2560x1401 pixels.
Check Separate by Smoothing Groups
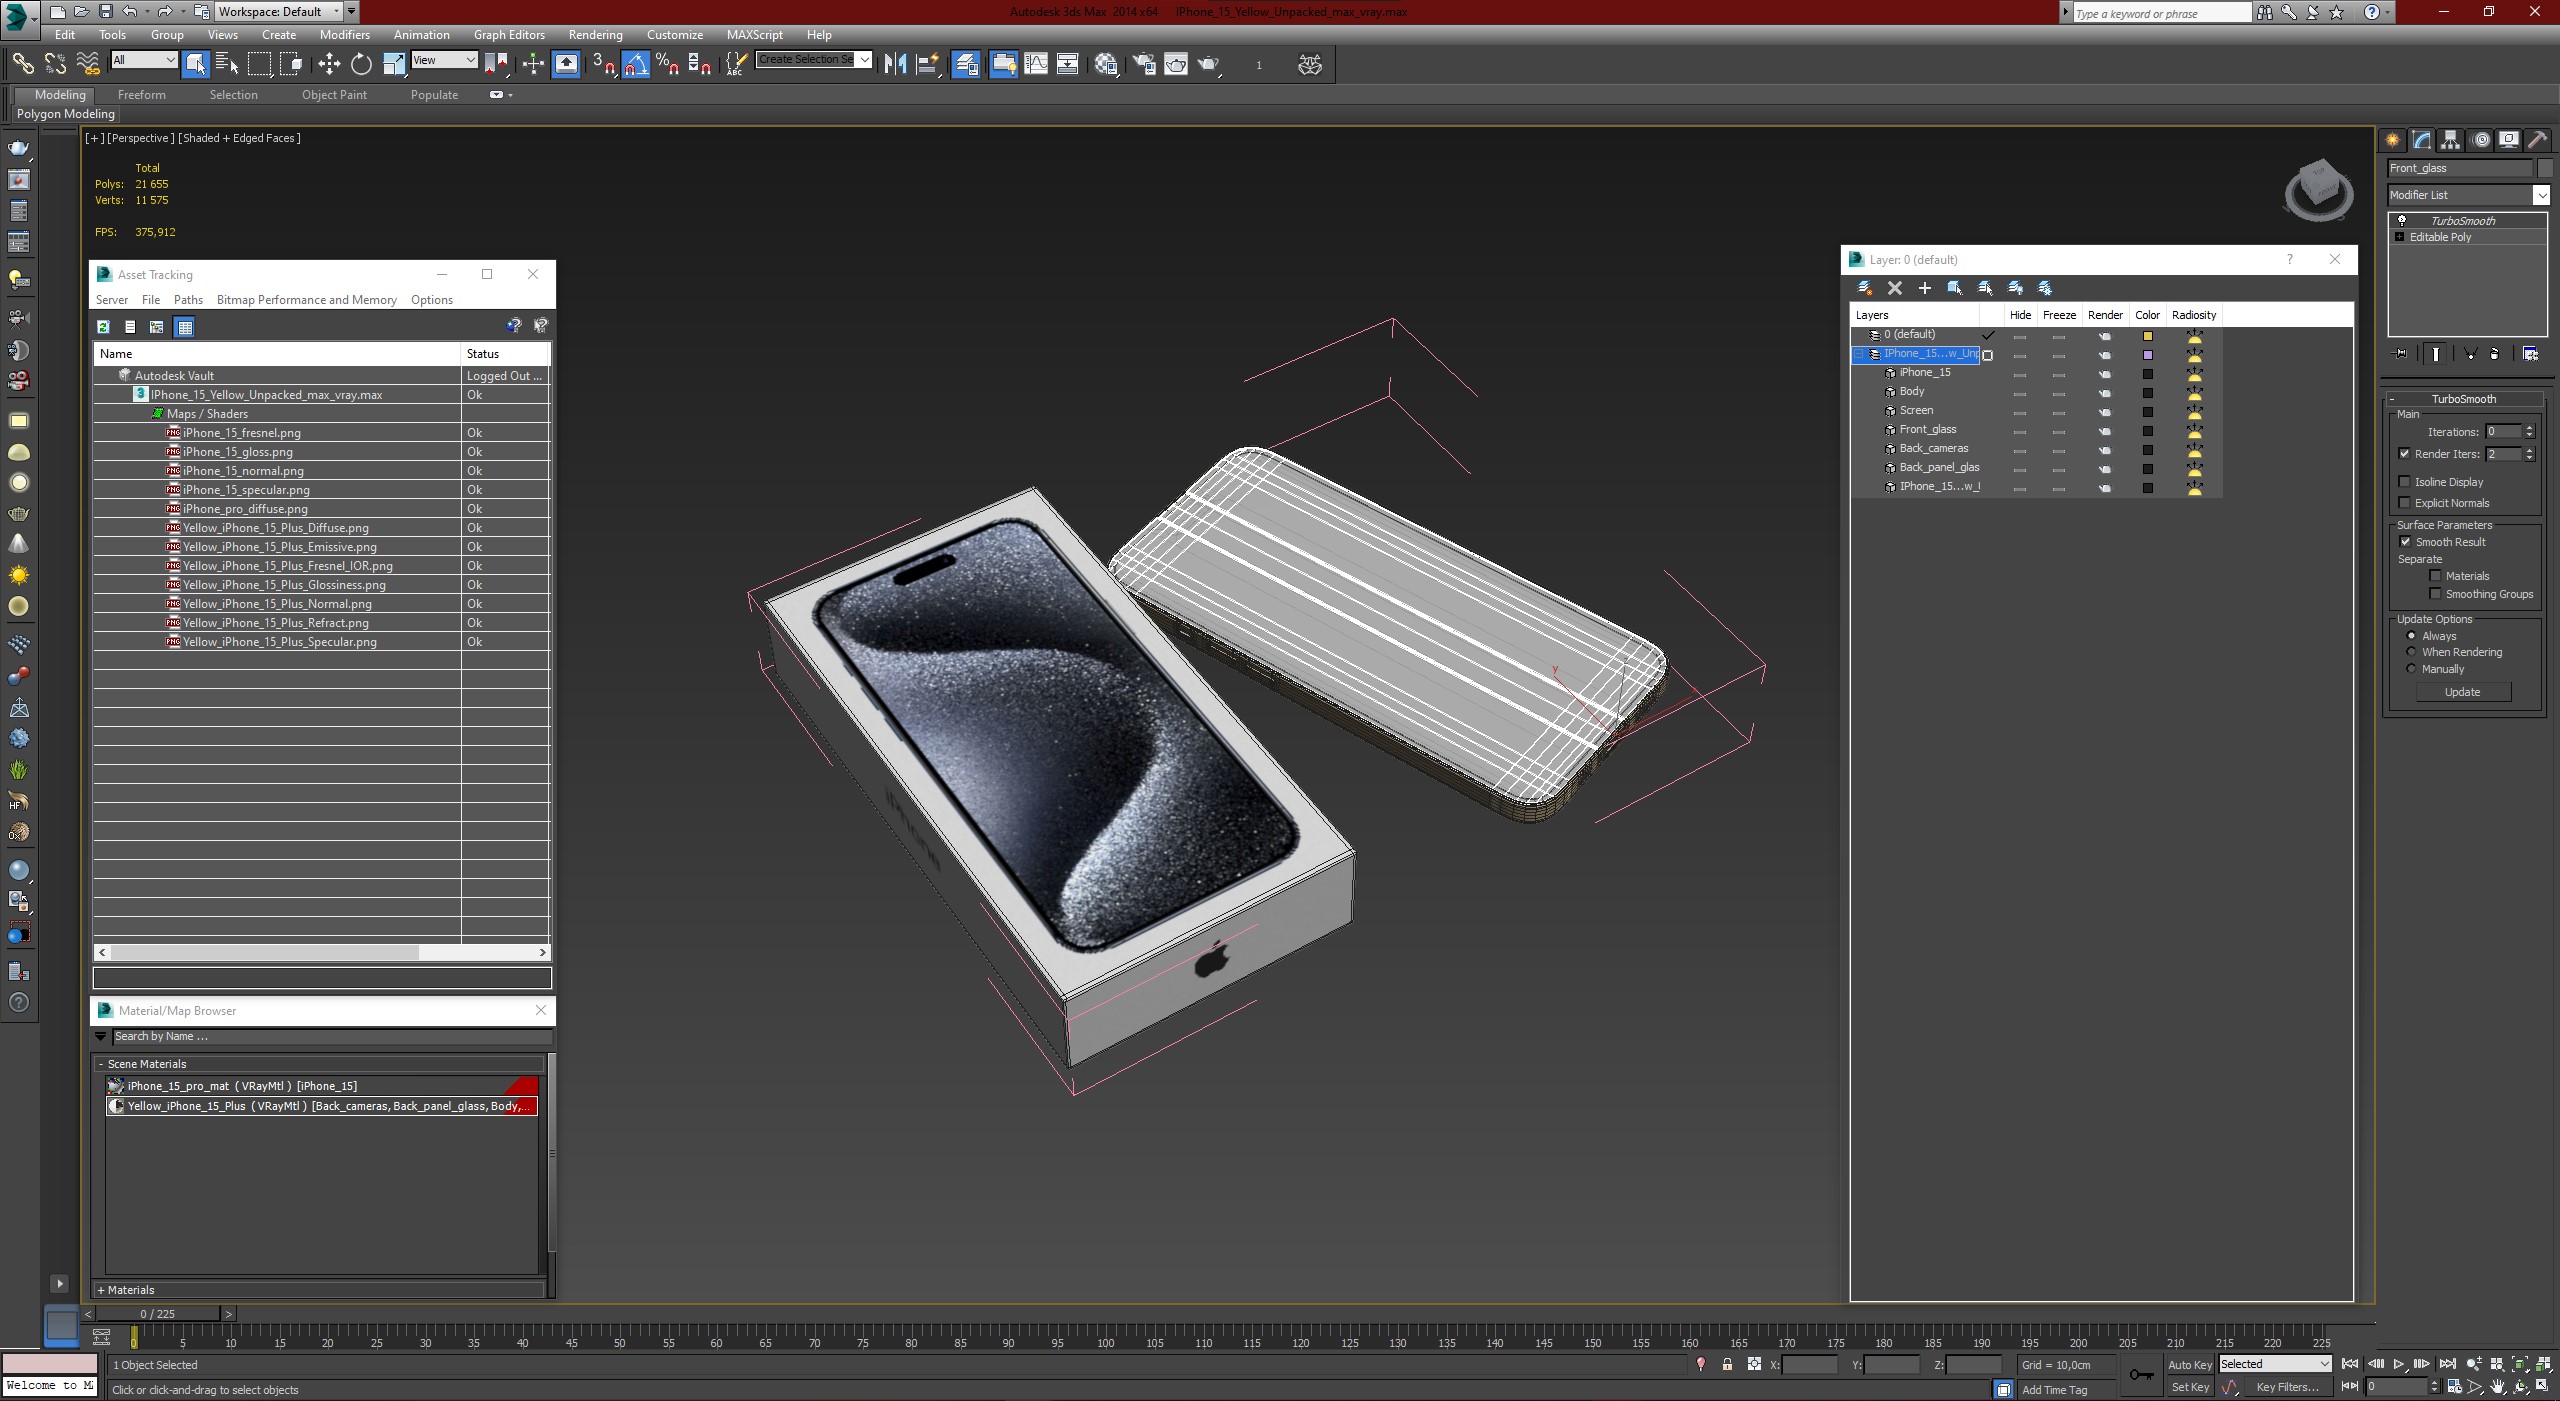2435,594
